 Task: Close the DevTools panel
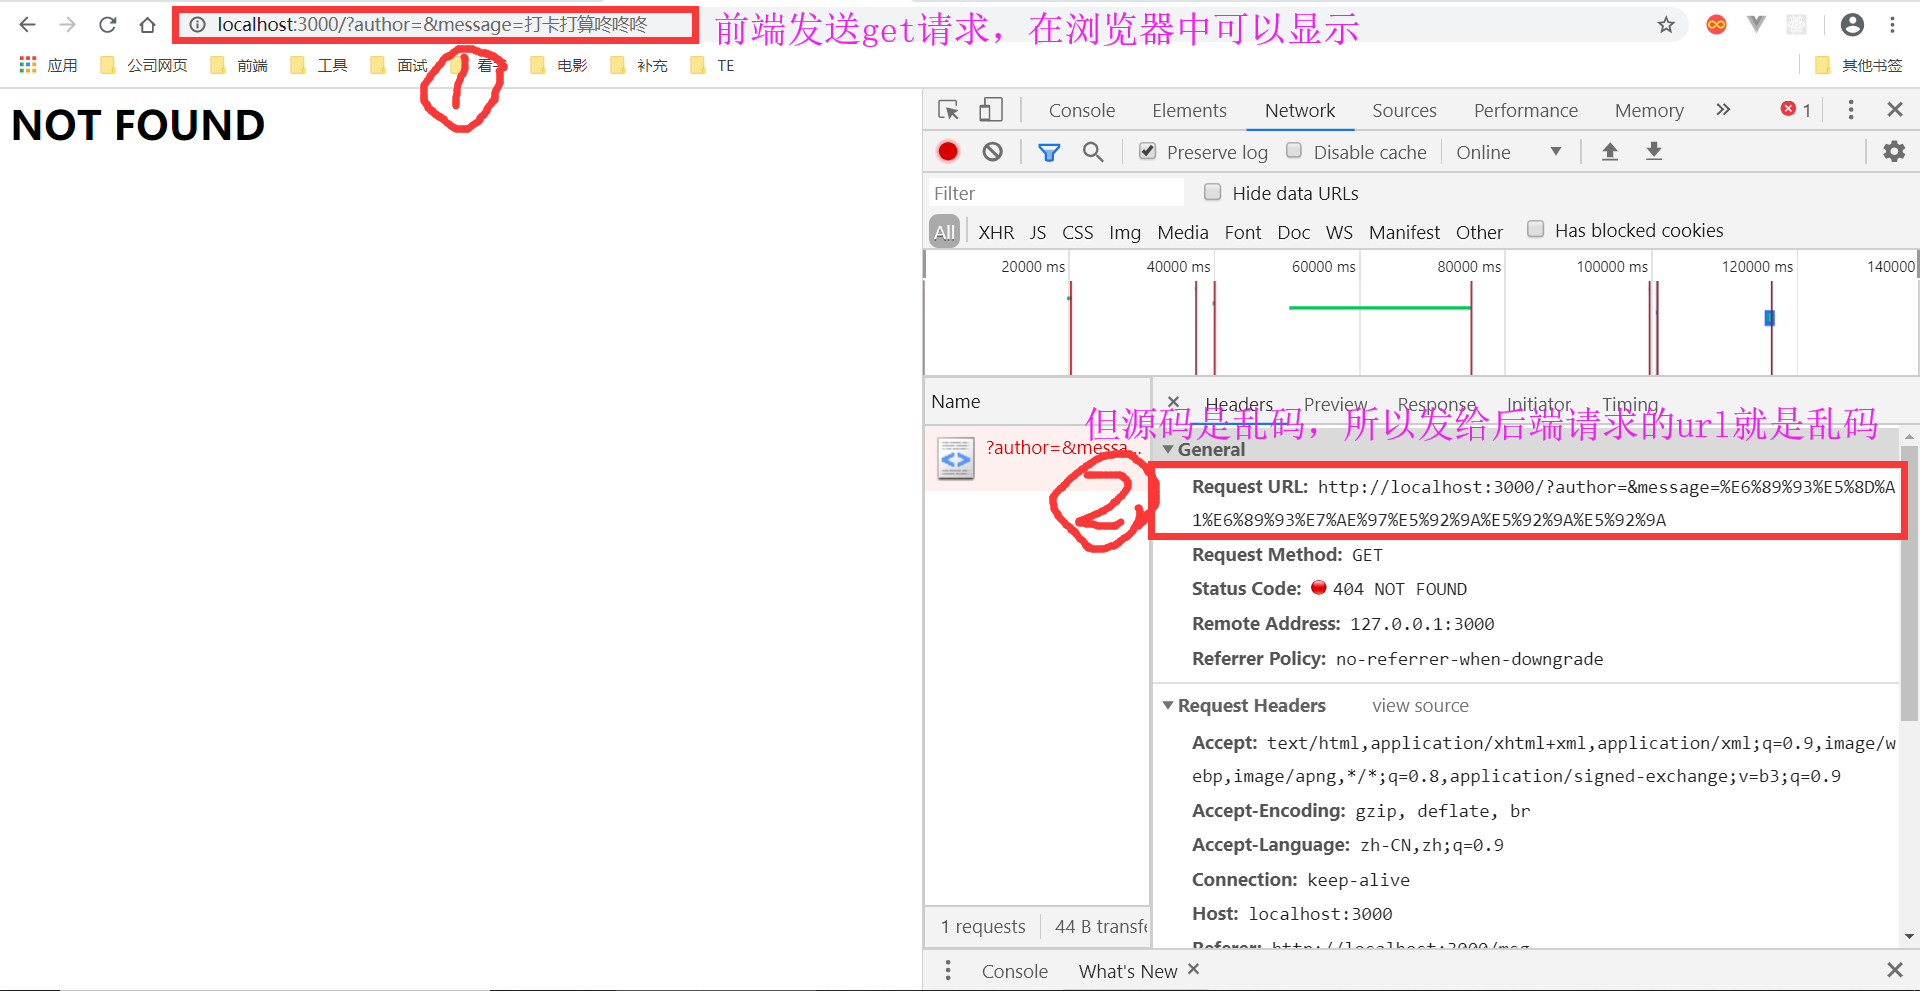1894,110
